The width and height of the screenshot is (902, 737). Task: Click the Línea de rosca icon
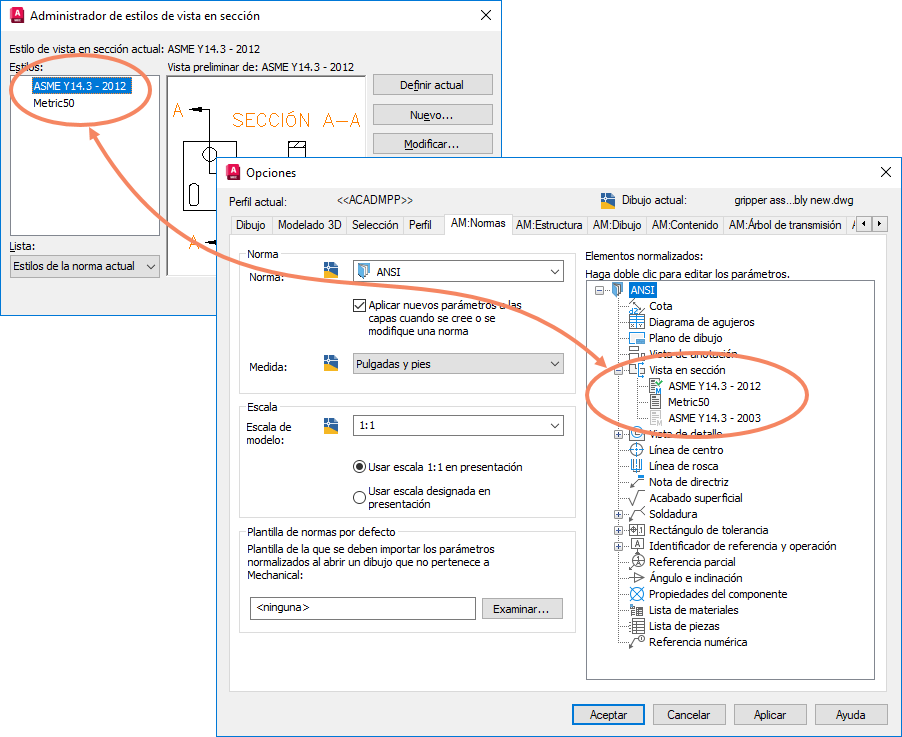coord(636,466)
